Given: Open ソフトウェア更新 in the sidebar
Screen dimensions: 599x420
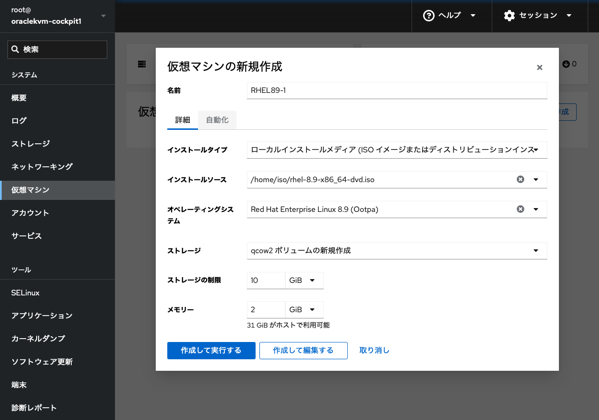Looking at the screenshot, I should point(57,362).
